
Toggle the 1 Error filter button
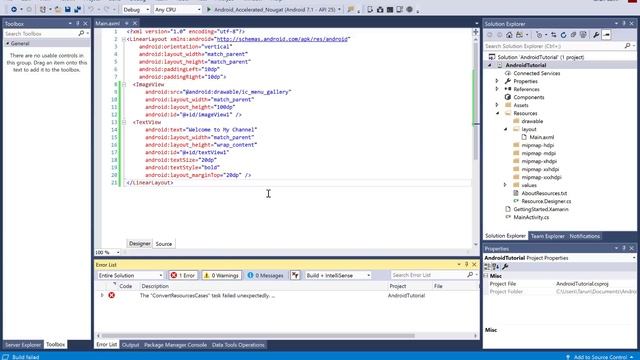183,276
